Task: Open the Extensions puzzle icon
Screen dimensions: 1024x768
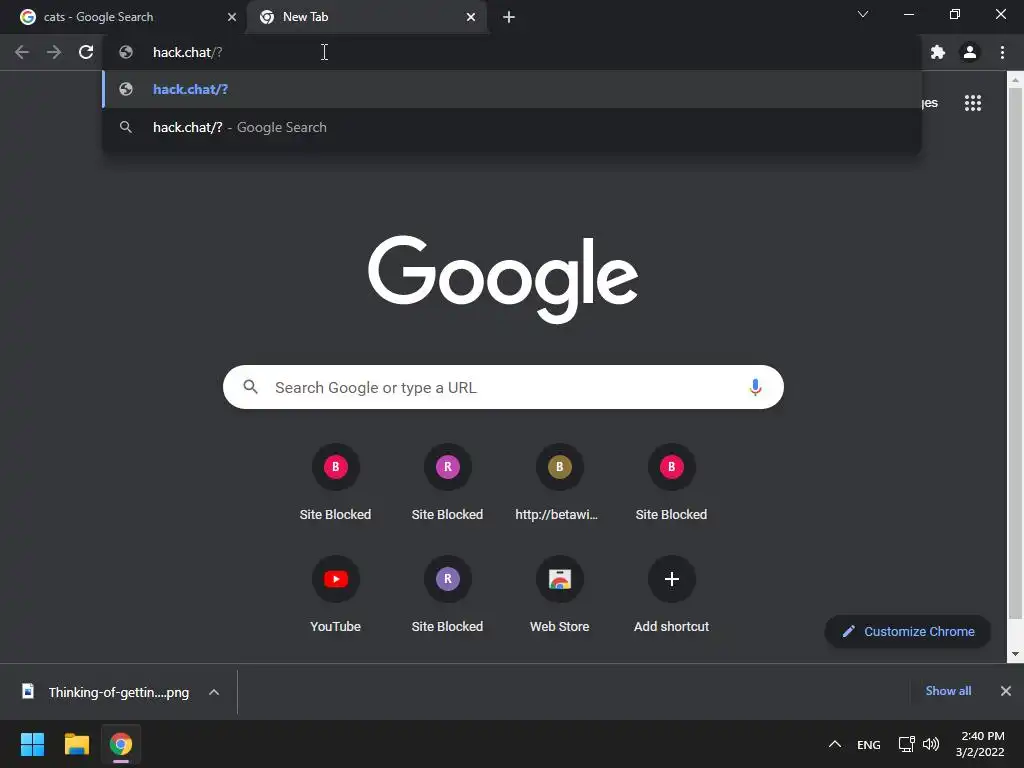Action: point(938,52)
